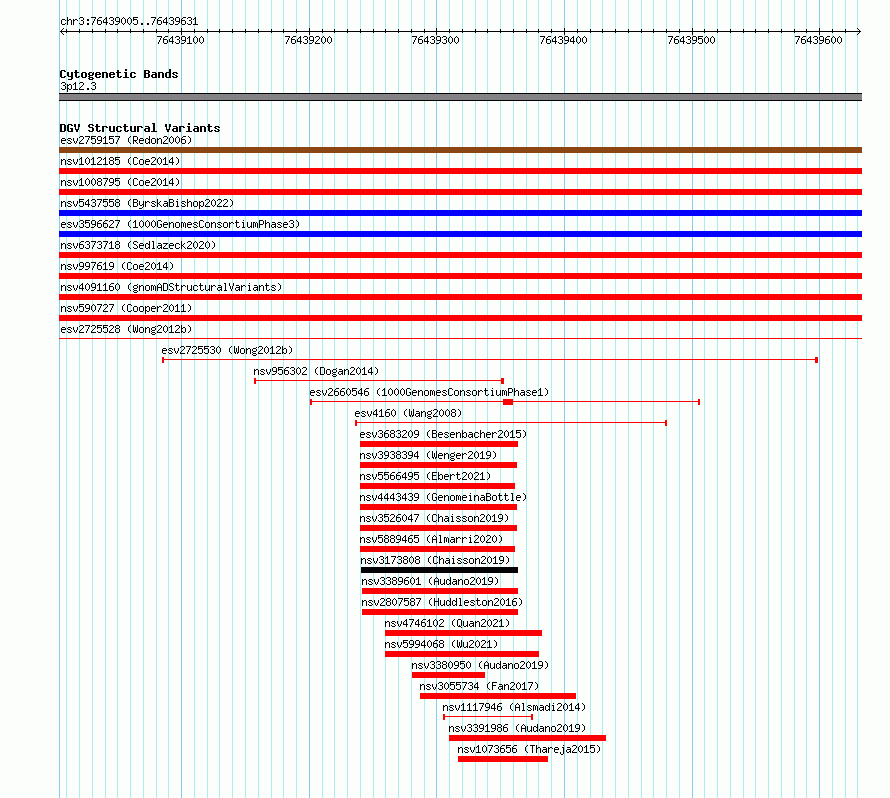This screenshot has height=798, width=890.
Task: Select nsv4746102 (Quan2021) label
Action: pos(447,623)
